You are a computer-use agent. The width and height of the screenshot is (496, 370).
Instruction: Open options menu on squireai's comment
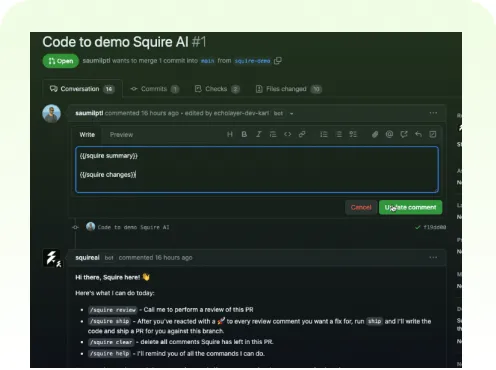pyautogui.click(x=433, y=257)
